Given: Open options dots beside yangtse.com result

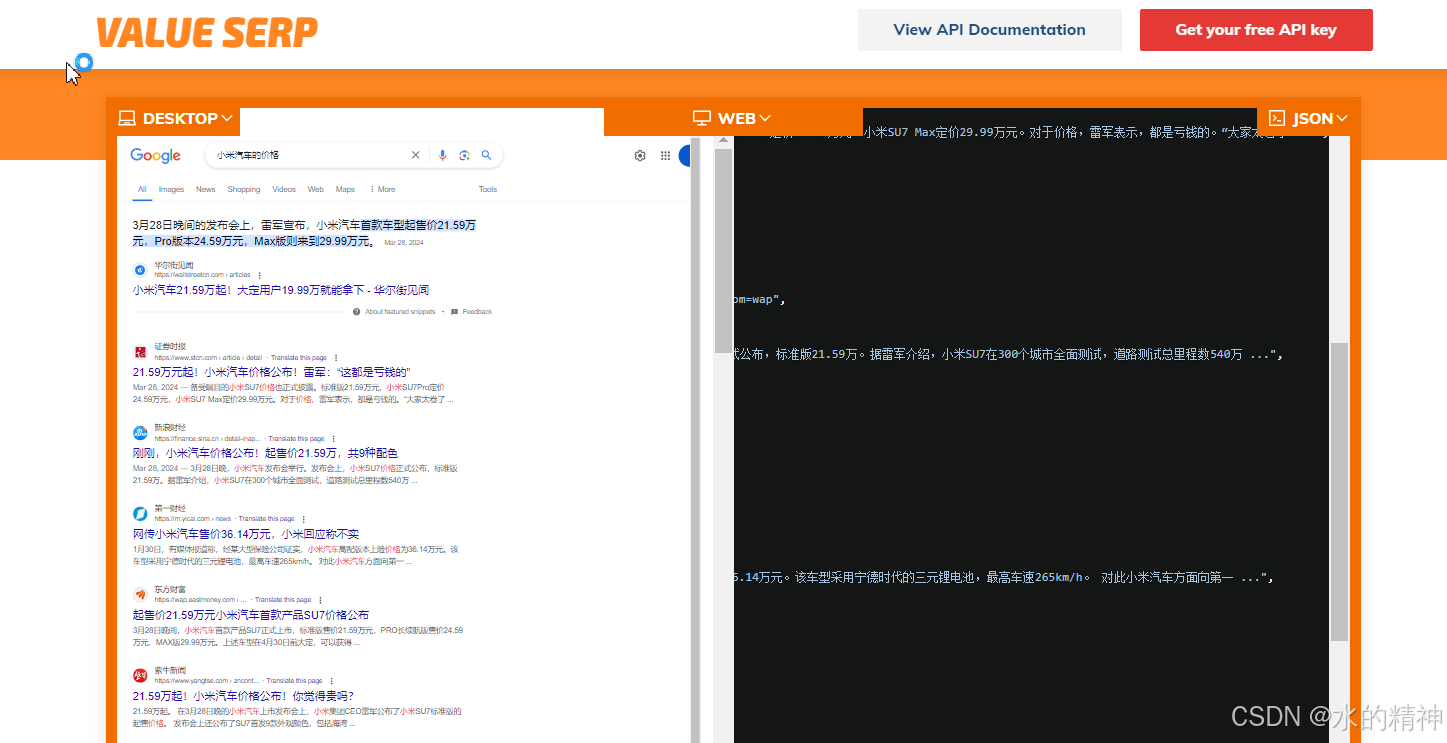Looking at the screenshot, I should tap(331, 681).
